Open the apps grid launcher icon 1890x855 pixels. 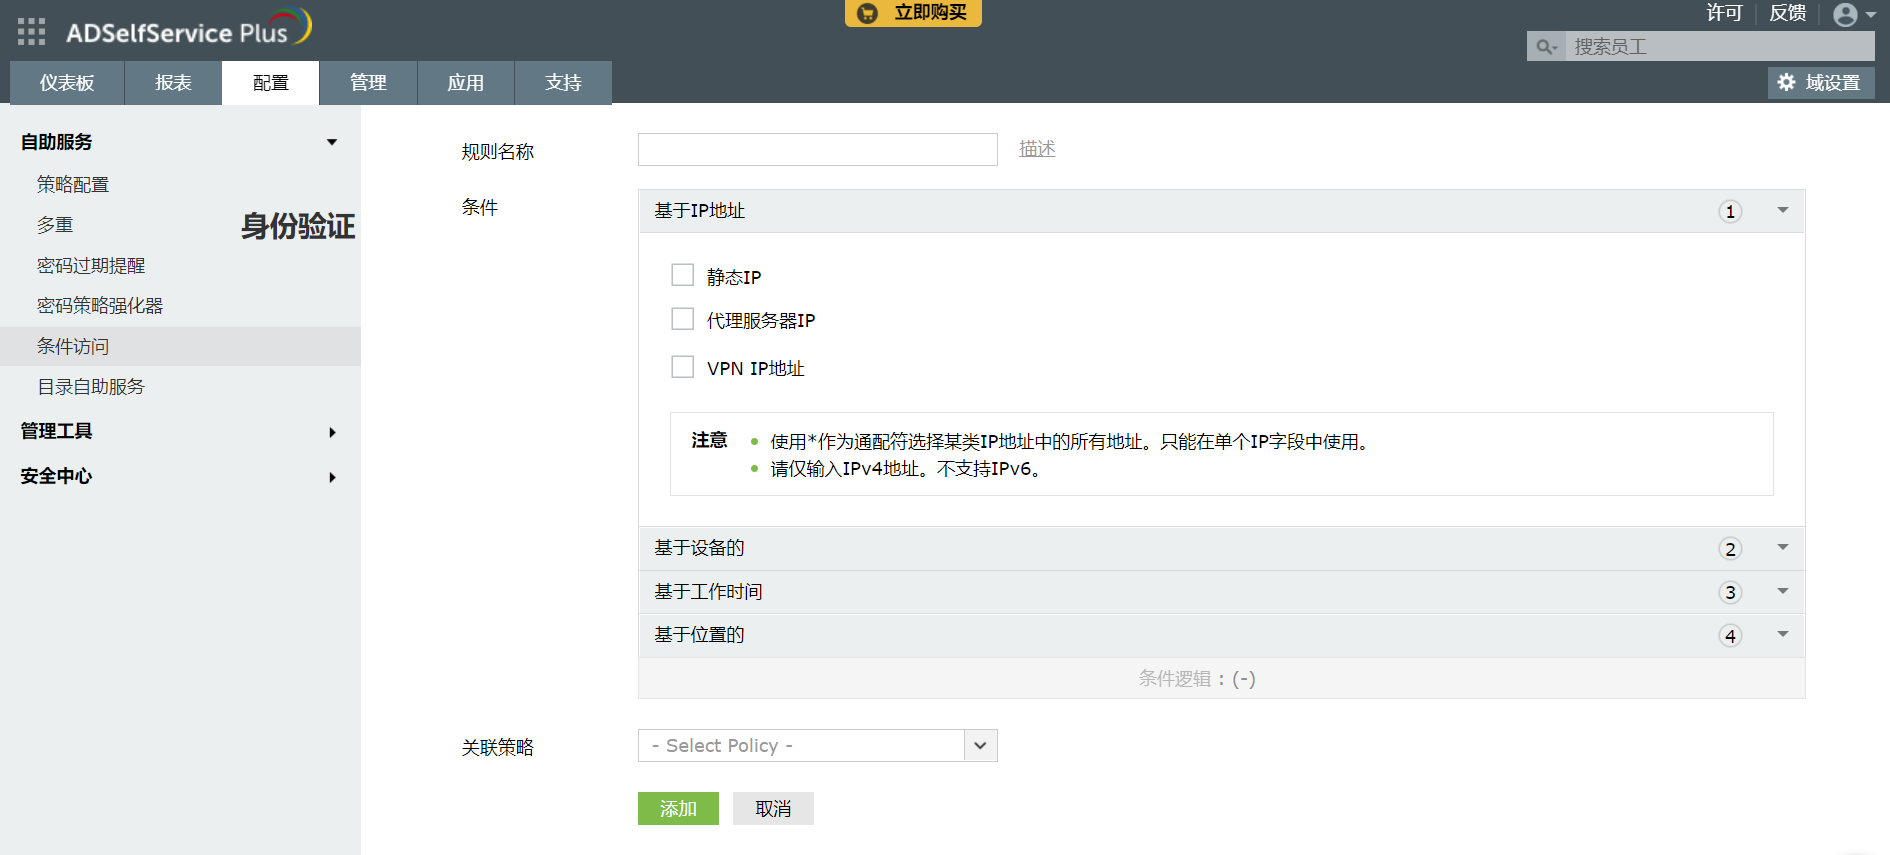pyautogui.click(x=31, y=32)
